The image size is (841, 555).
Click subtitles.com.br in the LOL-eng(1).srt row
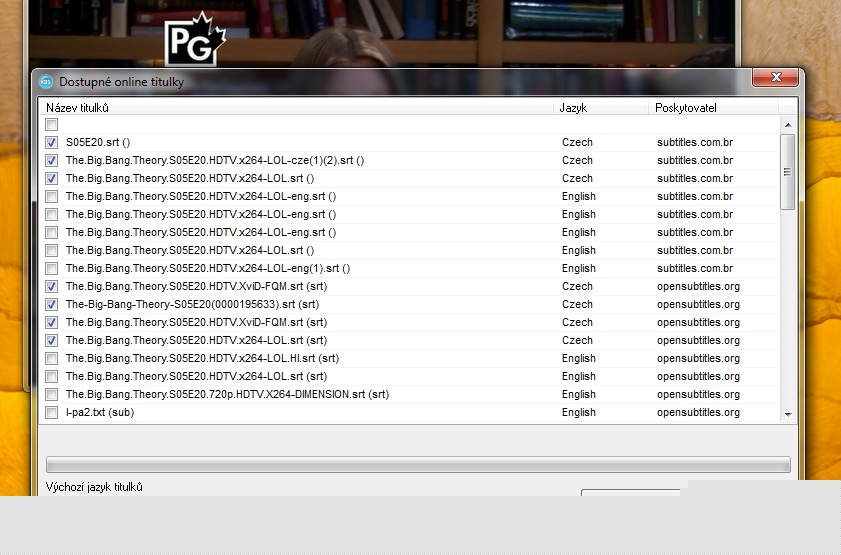click(x=695, y=269)
